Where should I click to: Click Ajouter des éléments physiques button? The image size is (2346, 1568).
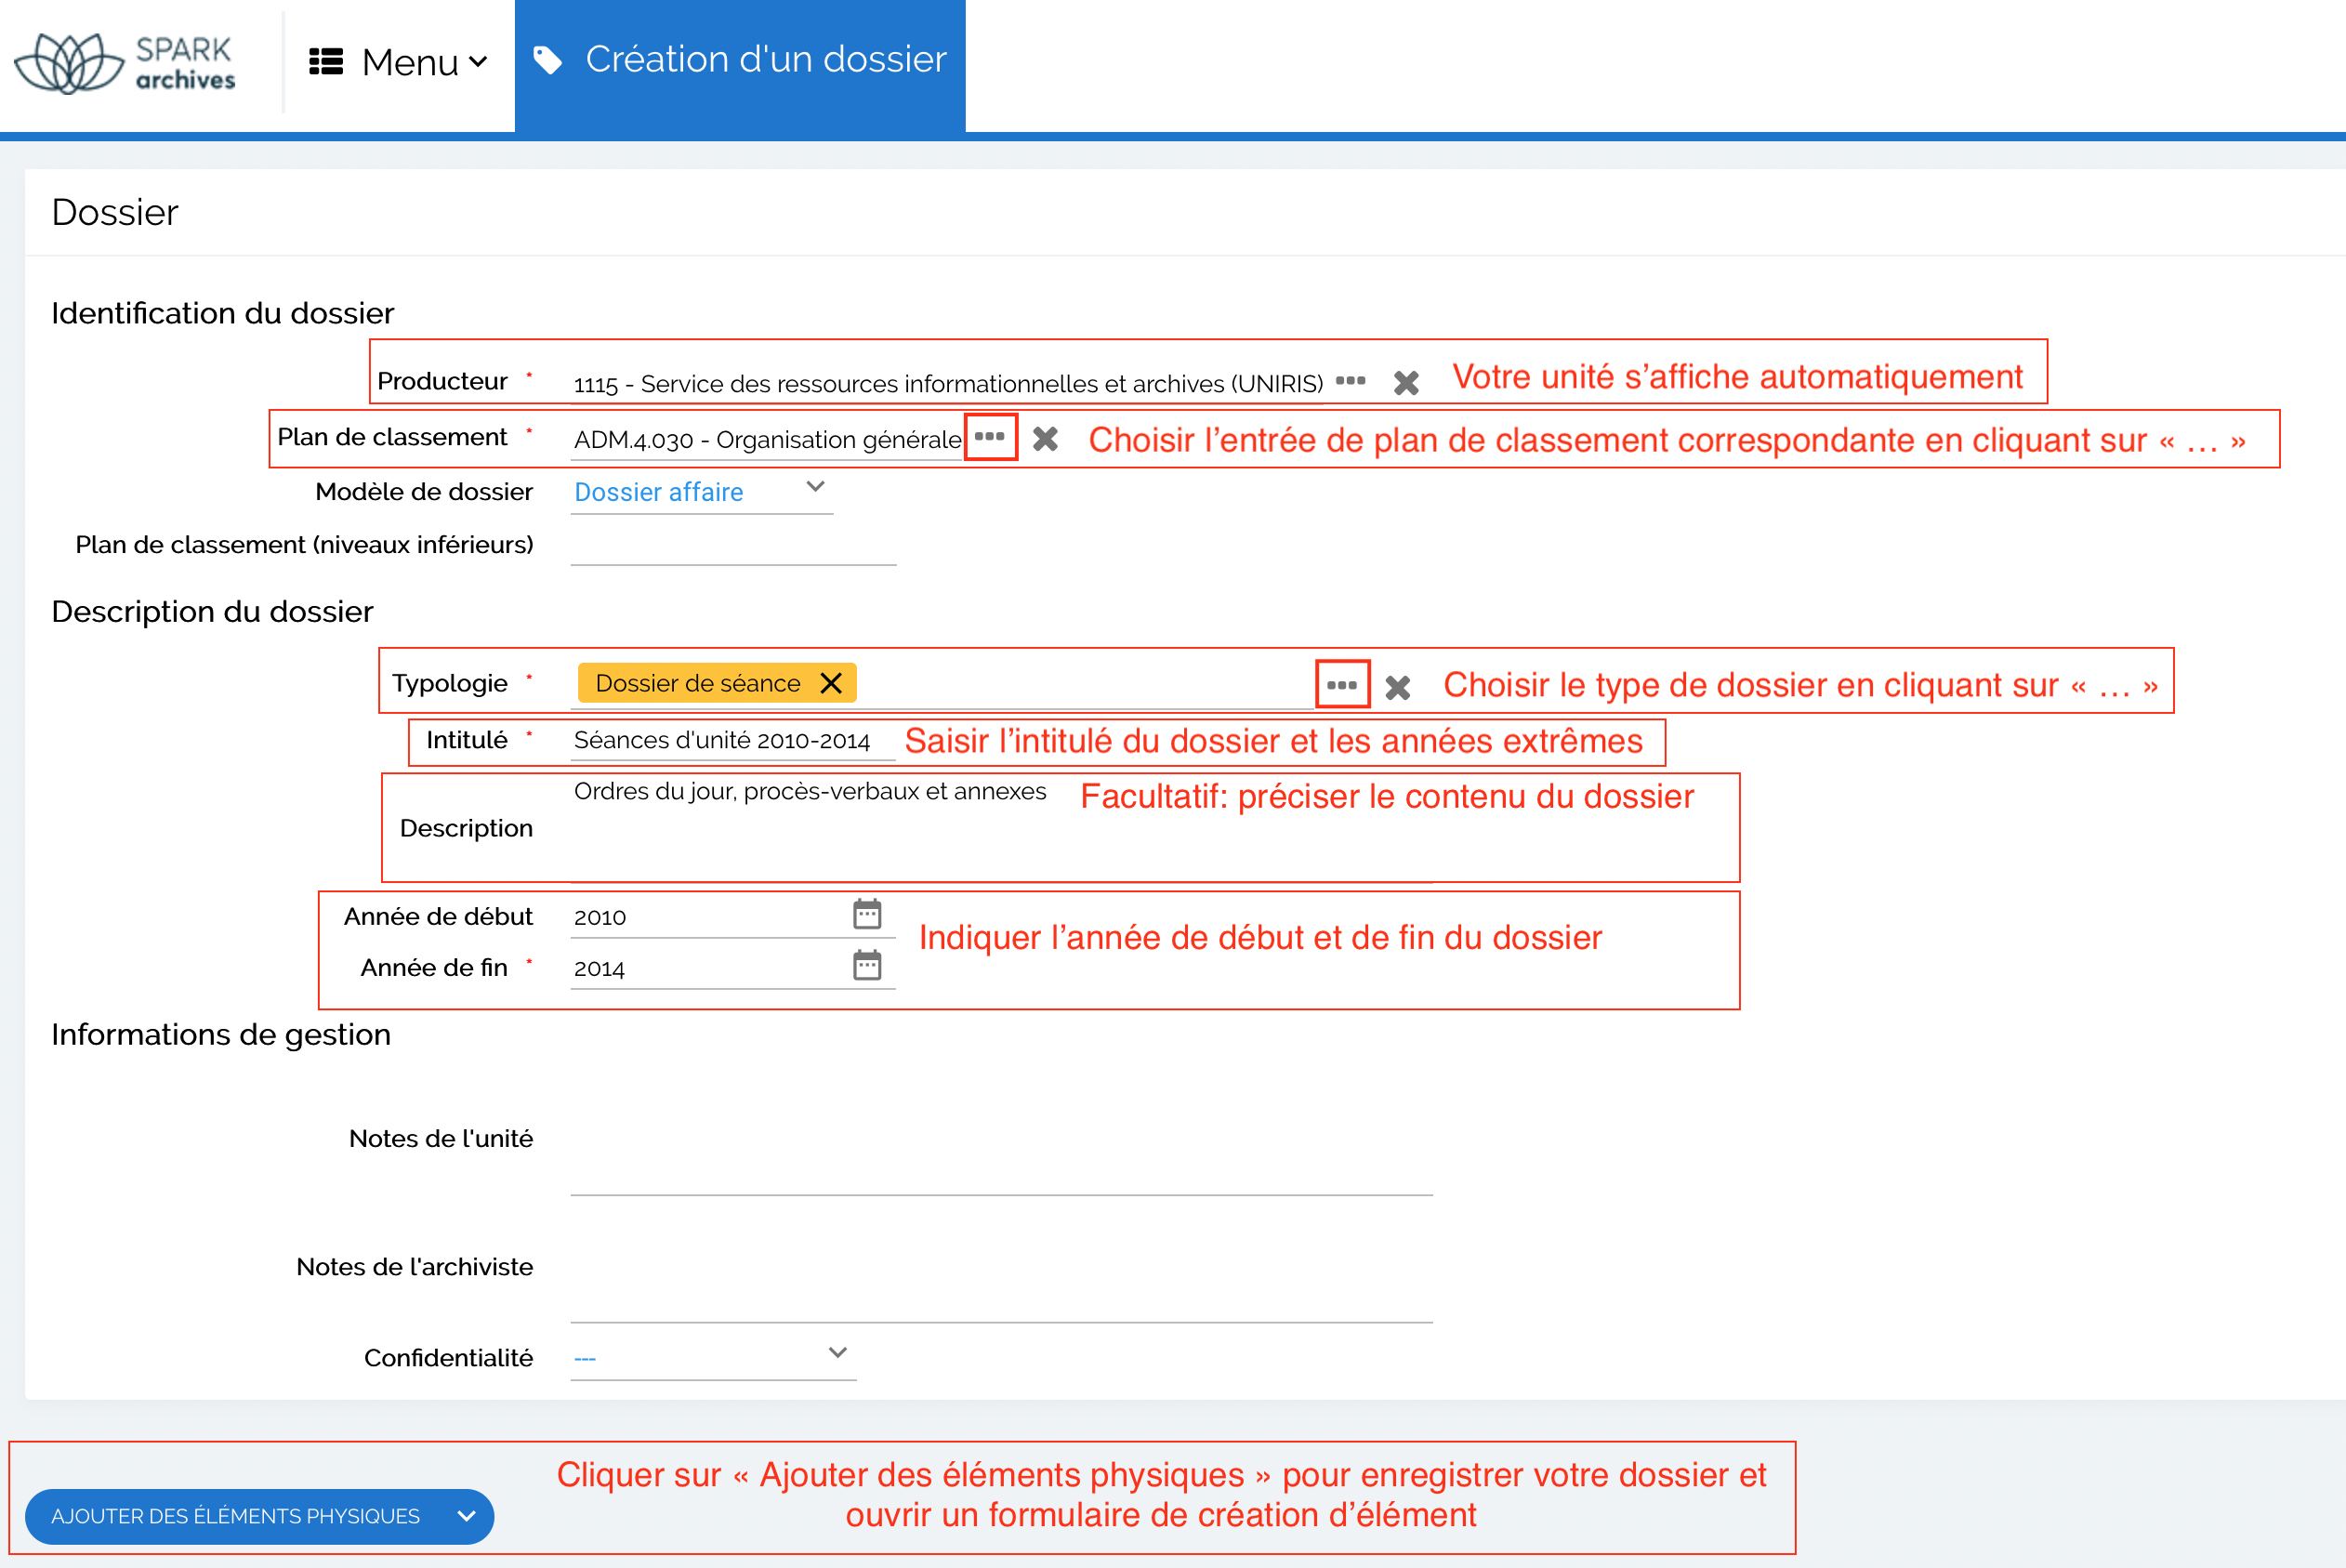(235, 1516)
